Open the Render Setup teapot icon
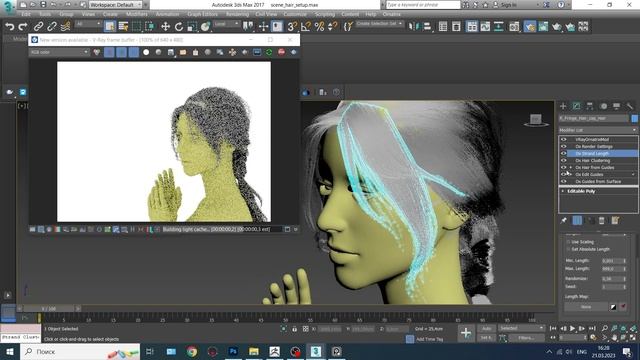 click(530, 27)
